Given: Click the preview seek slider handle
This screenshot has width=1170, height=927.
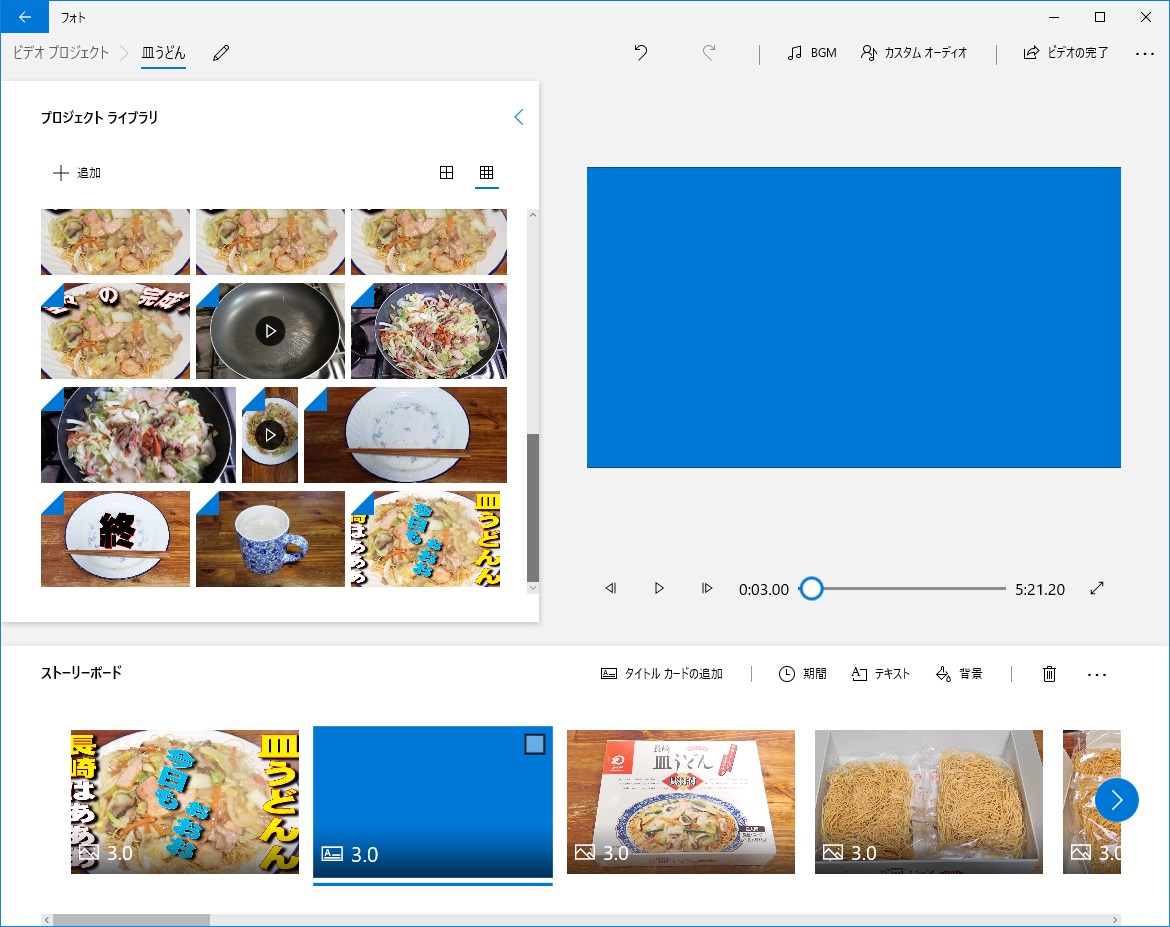Looking at the screenshot, I should 811,588.
